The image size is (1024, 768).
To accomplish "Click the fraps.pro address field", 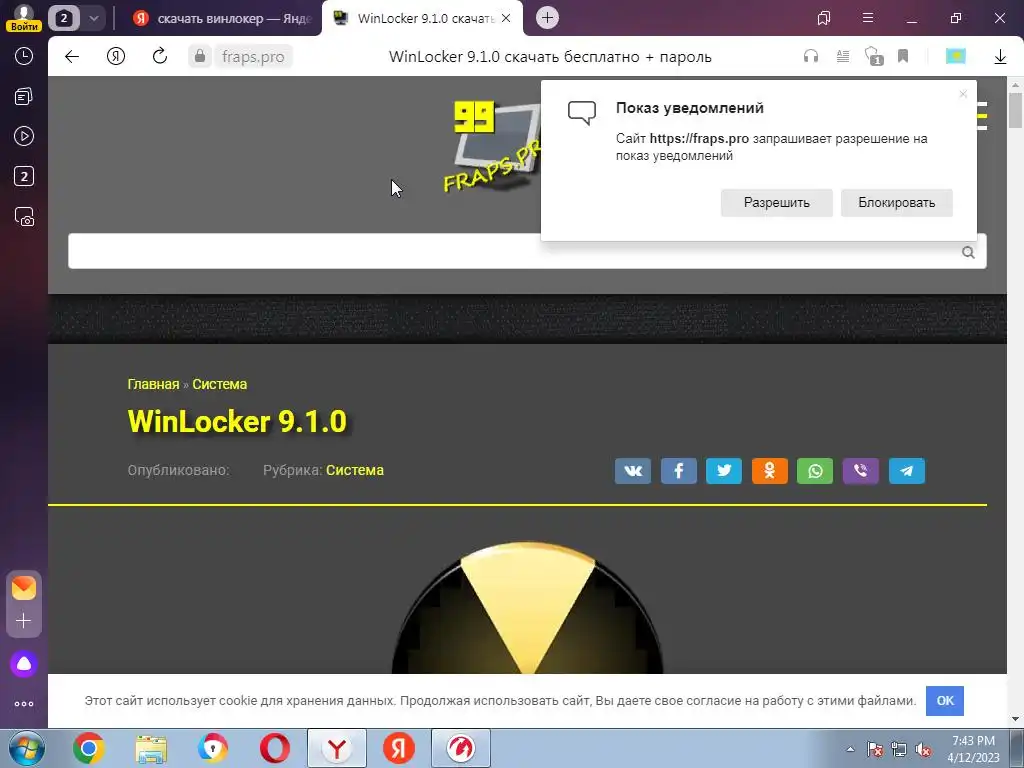I will click(x=253, y=57).
